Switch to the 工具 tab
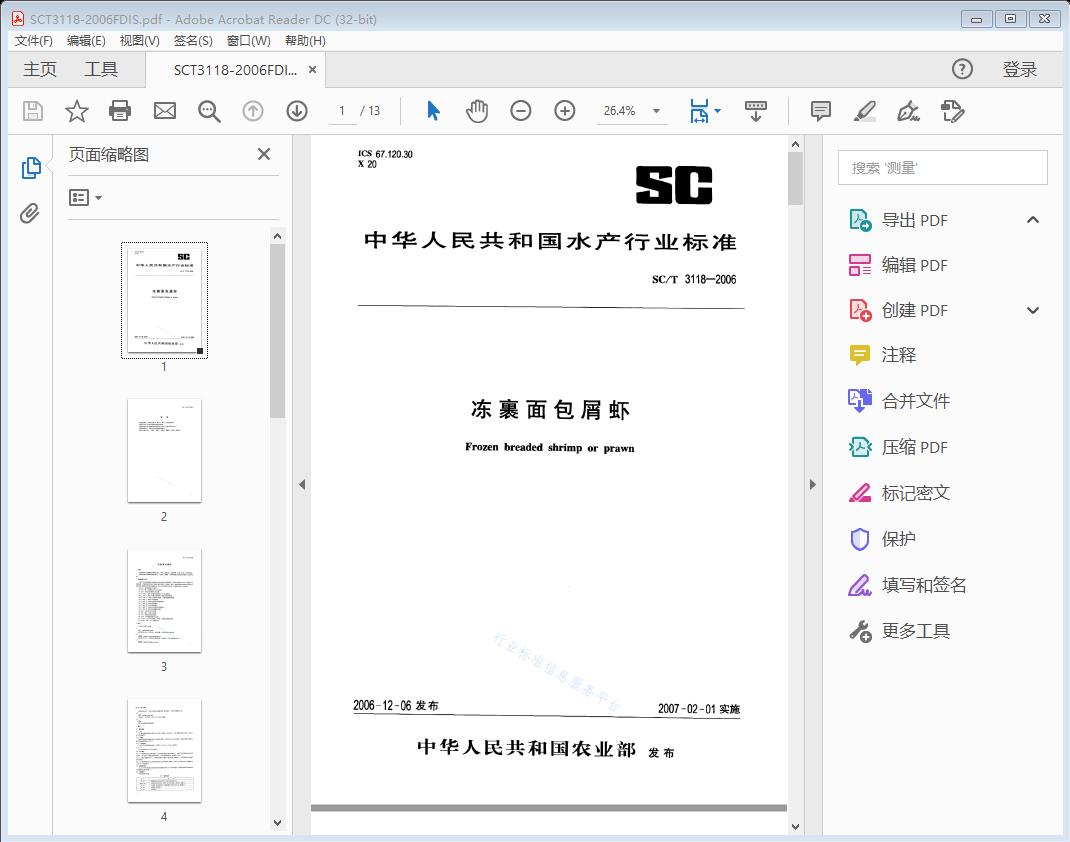The width and height of the screenshot is (1070, 842). [101, 69]
